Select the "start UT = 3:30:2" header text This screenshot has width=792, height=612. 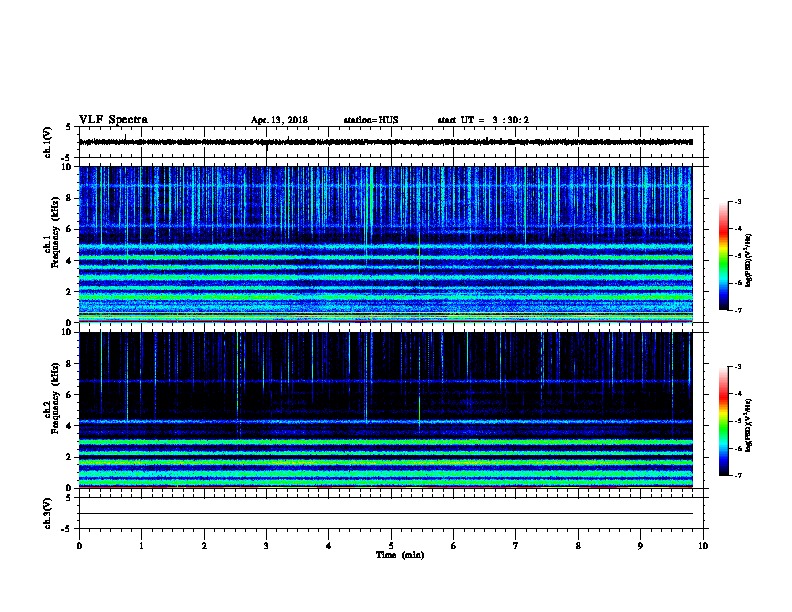pos(483,120)
